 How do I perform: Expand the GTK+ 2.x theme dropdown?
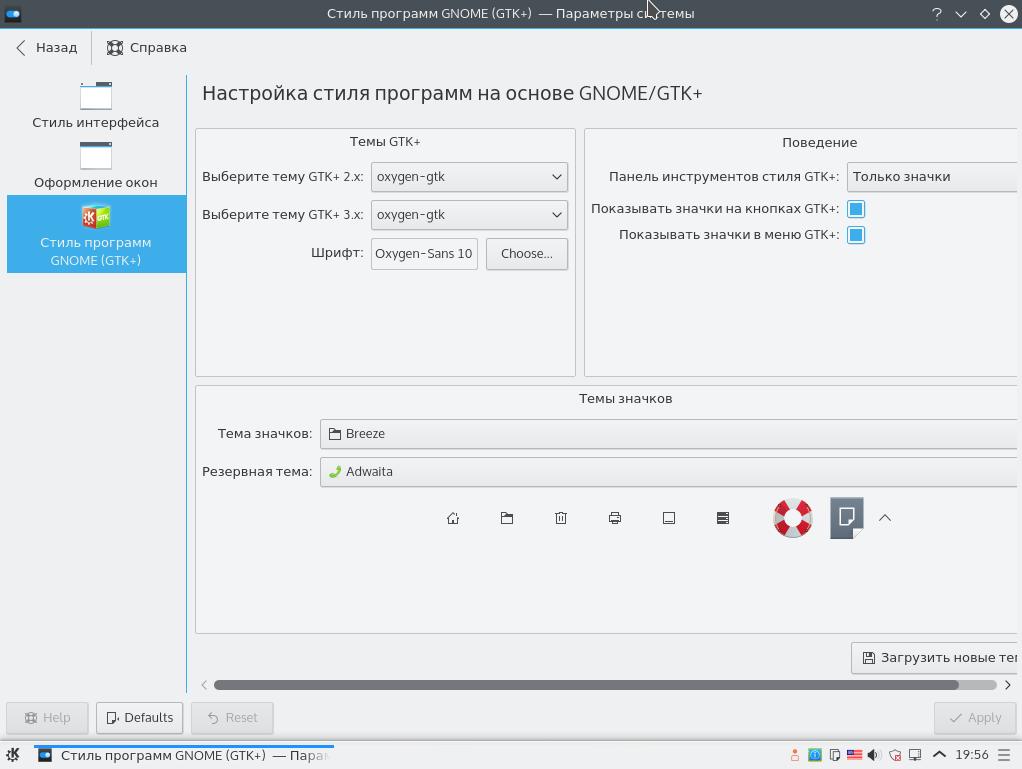(469, 177)
